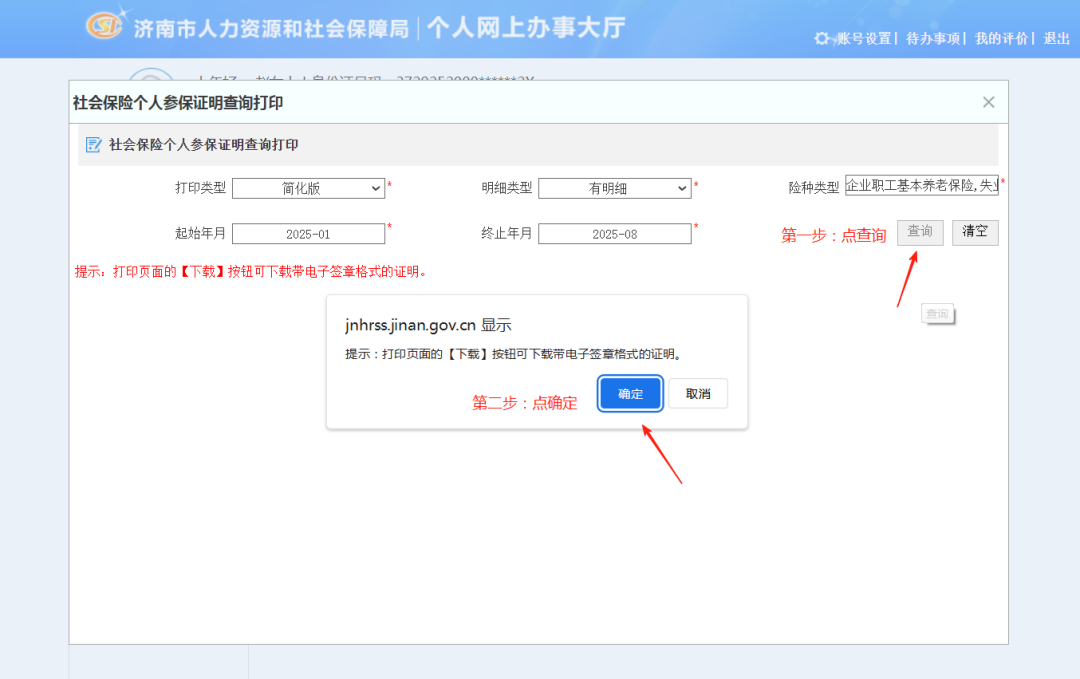This screenshot has width=1080, height=679.
Task: Click the 清空 button
Action: [975, 232]
